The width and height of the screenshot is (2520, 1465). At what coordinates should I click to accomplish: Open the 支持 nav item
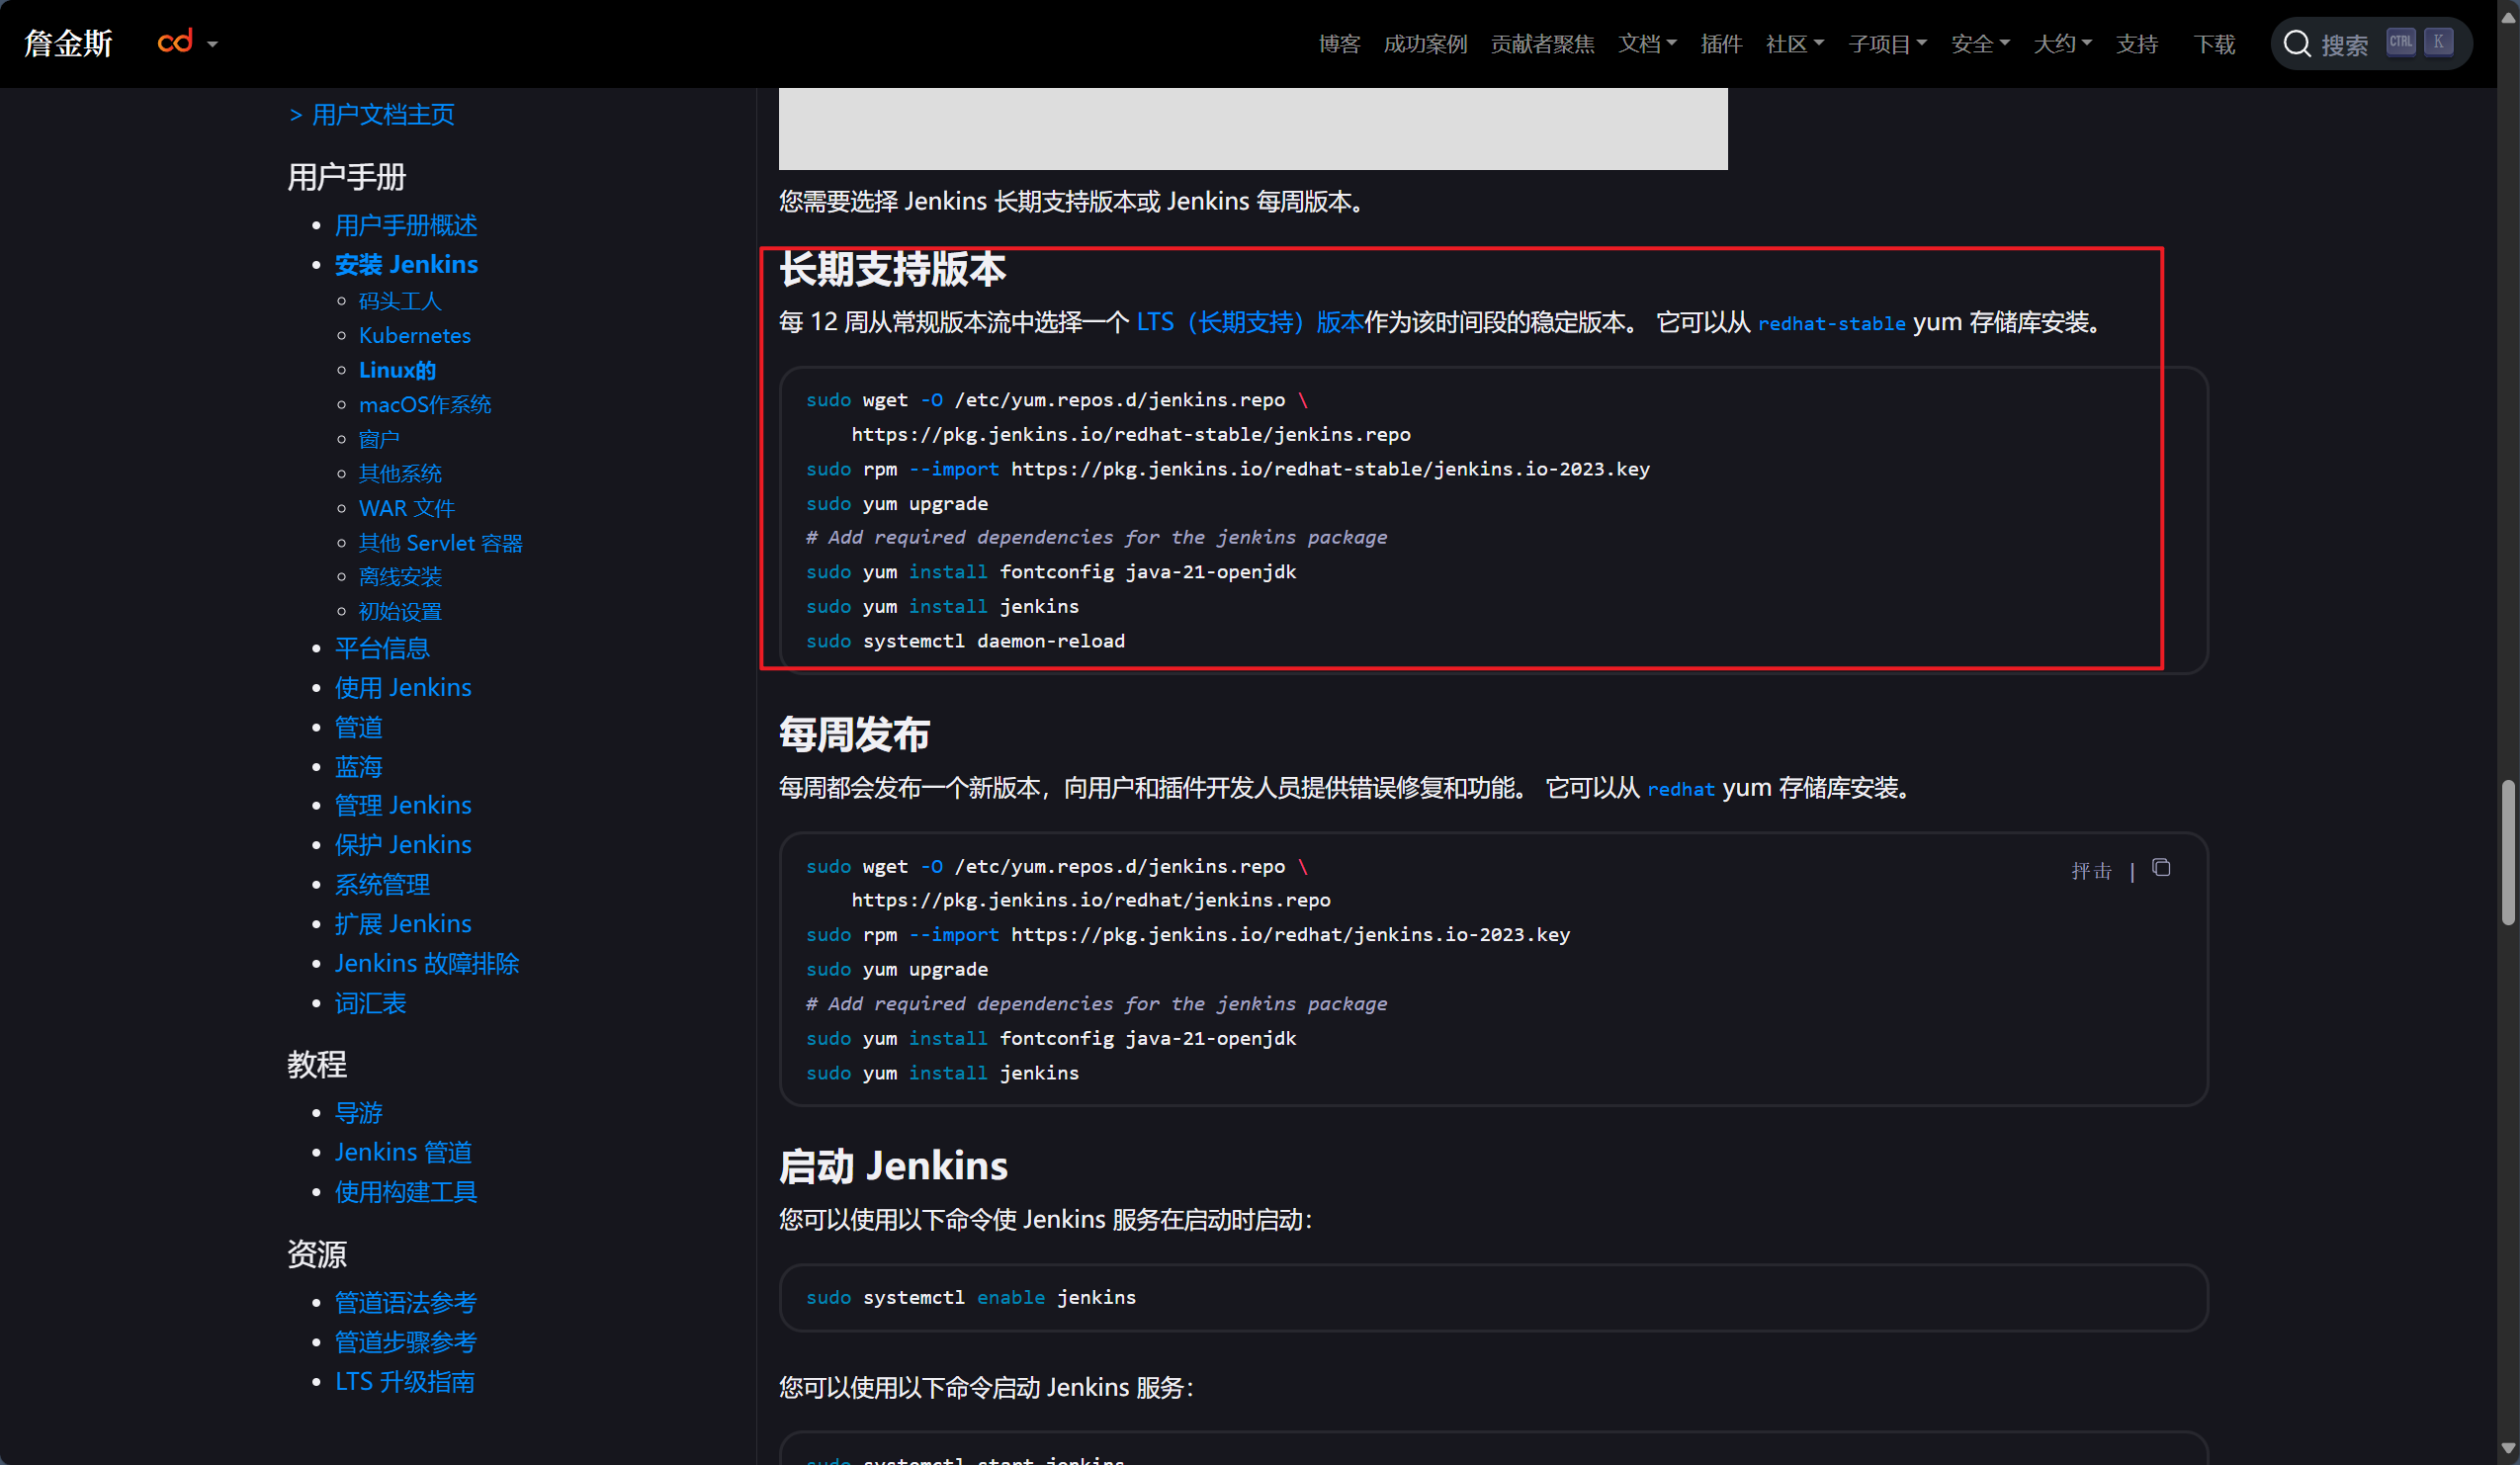(2136, 44)
